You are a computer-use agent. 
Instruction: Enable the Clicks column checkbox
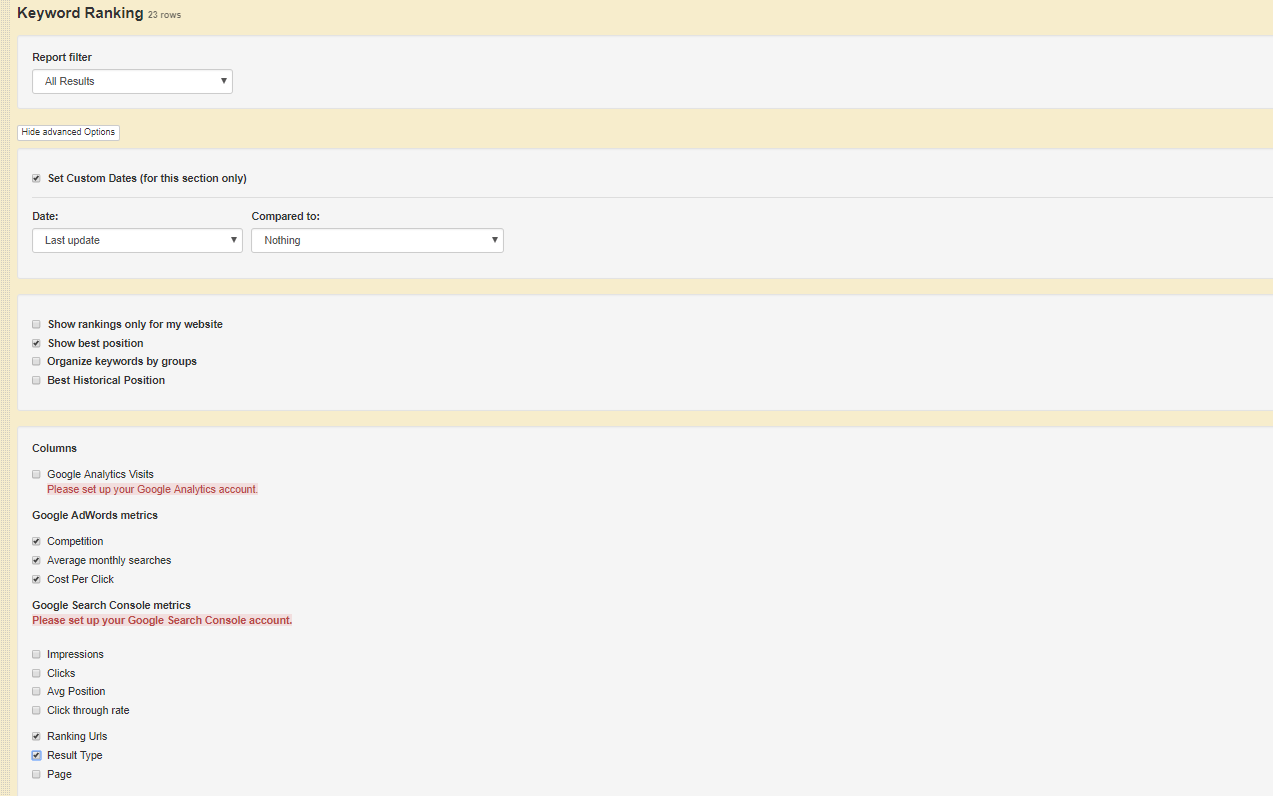37,674
